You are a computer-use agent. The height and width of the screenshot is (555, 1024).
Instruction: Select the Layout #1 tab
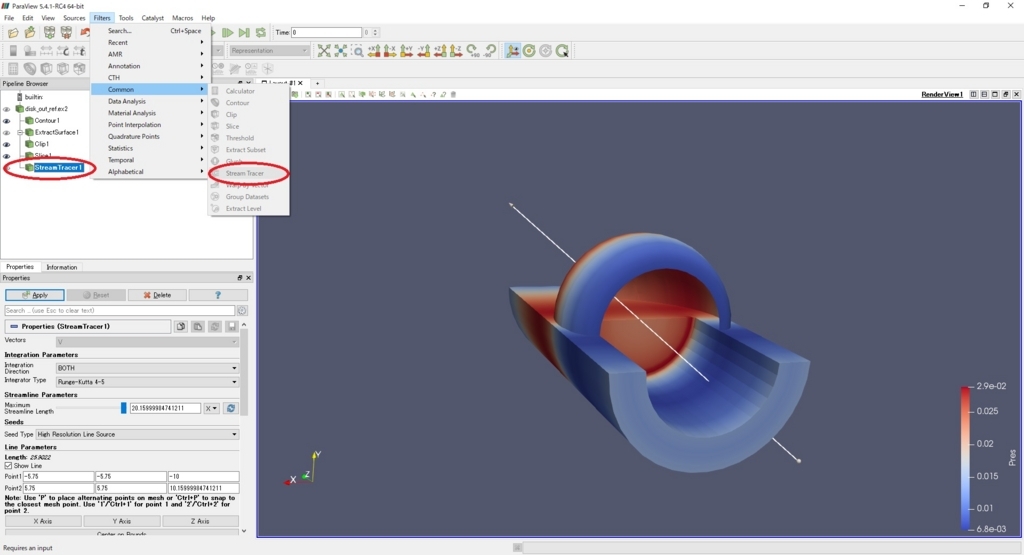pyautogui.click(x=283, y=83)
